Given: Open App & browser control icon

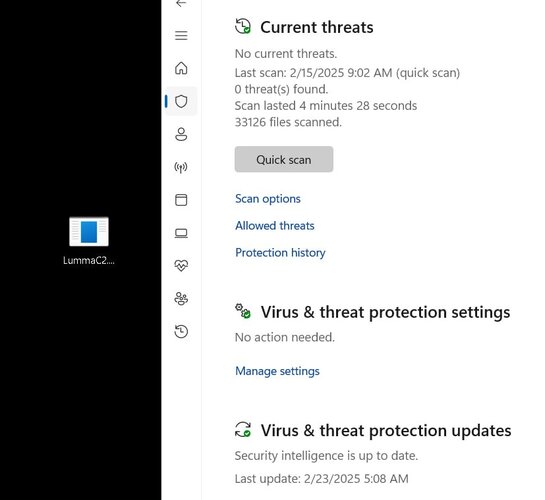Looking at the screenshot, I should coord(181,200).
